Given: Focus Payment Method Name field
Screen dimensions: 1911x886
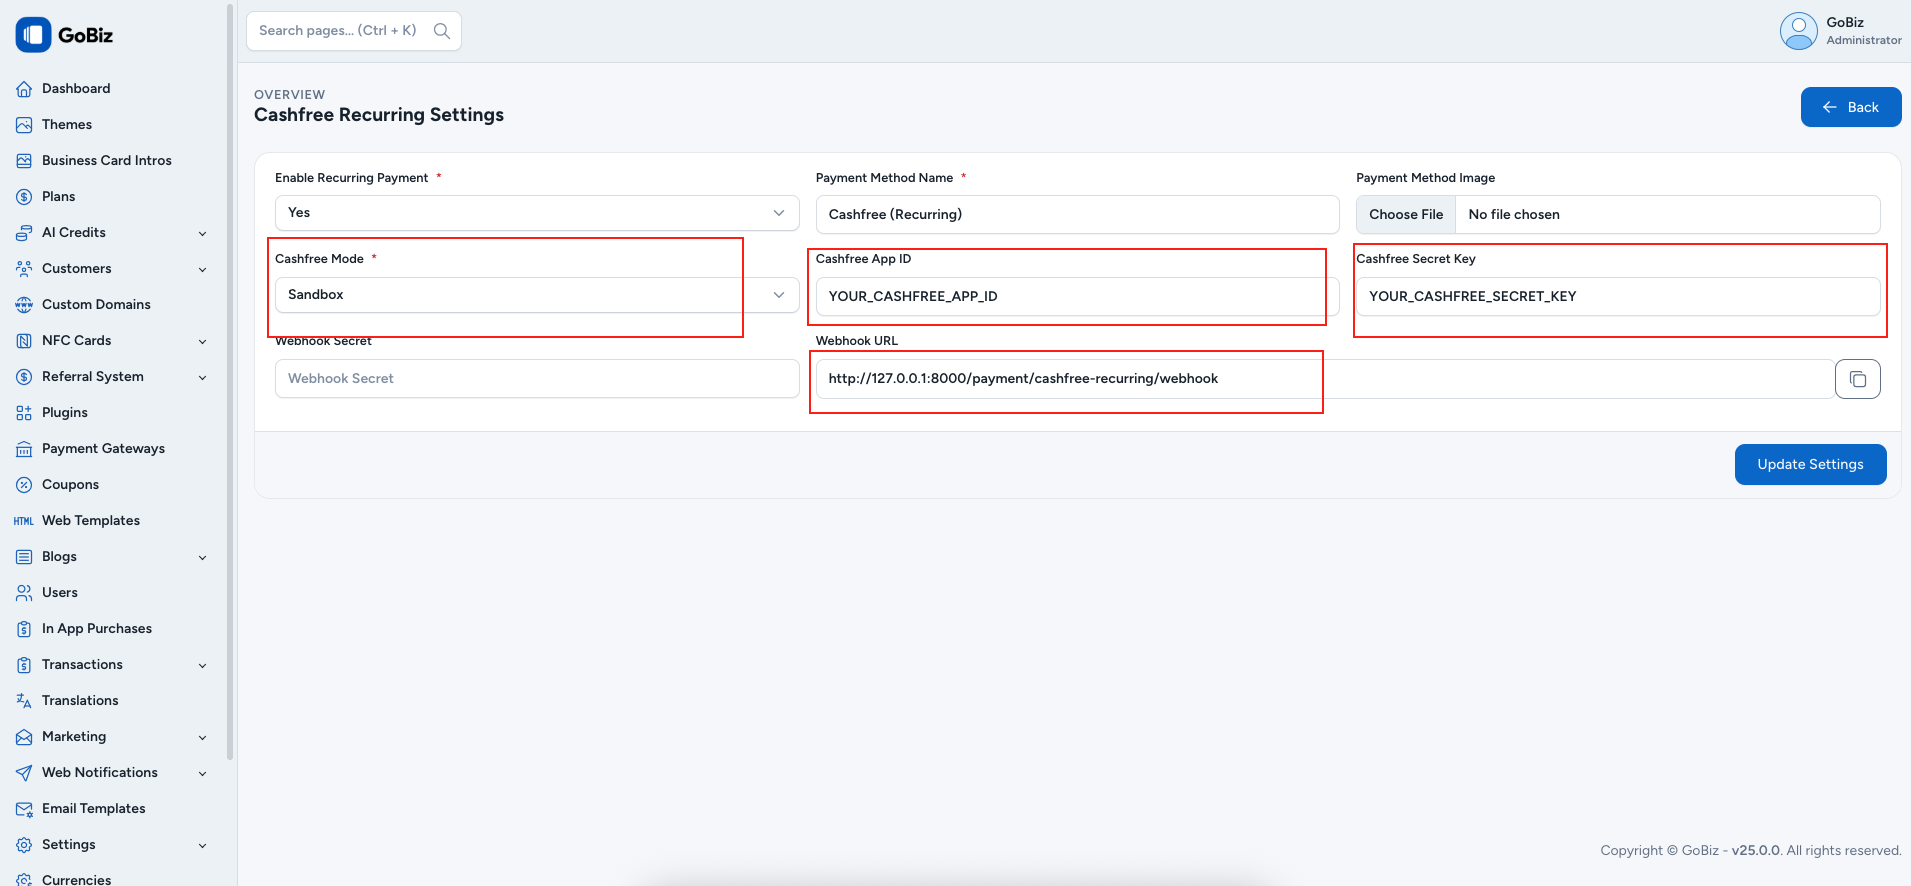Looking at the screenshot, I should (1077, 215).
